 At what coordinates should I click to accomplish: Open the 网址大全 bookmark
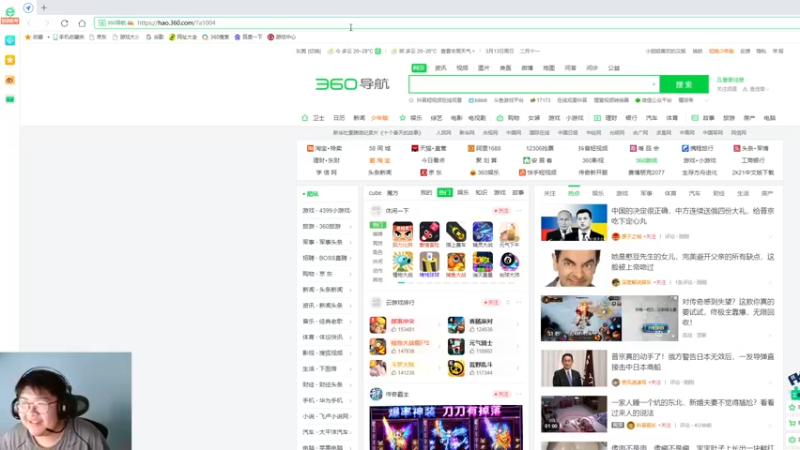click(x=183, y=37)
